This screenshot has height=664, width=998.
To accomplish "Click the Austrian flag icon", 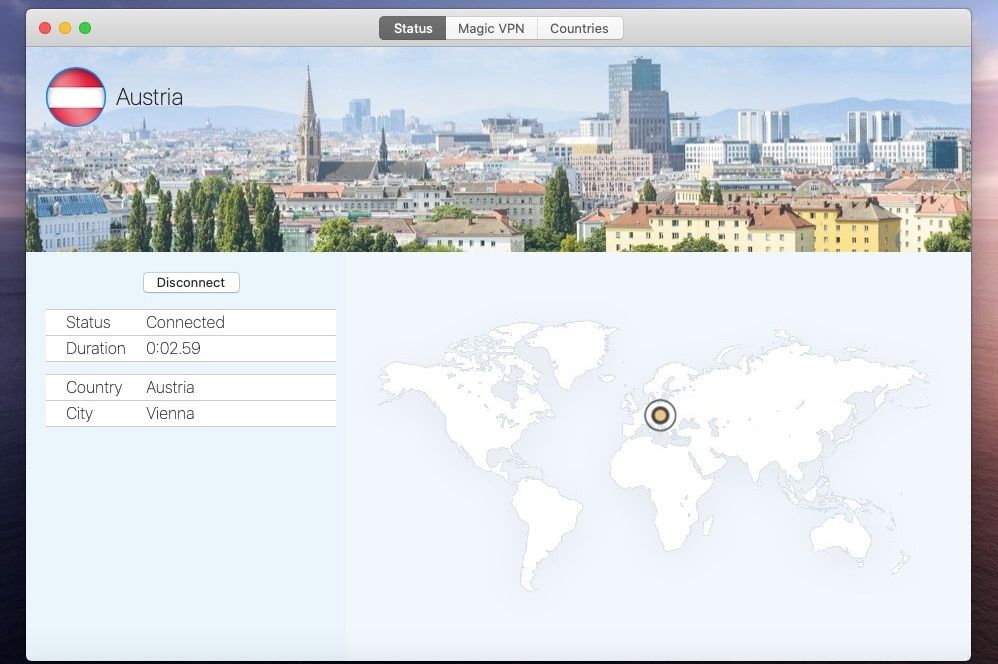I will click(75, 97).
